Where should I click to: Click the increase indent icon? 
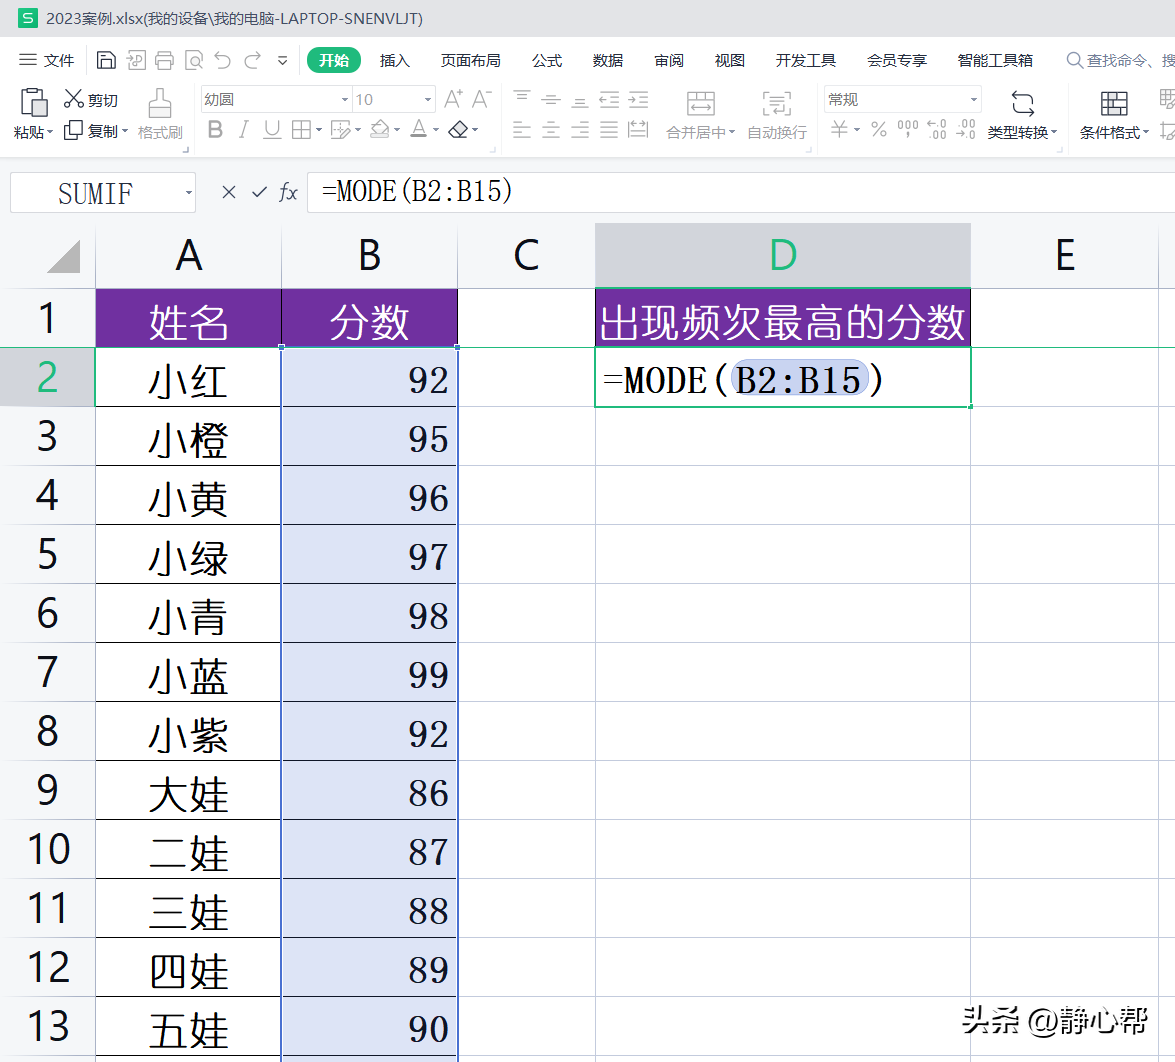(x=638, y=99)
